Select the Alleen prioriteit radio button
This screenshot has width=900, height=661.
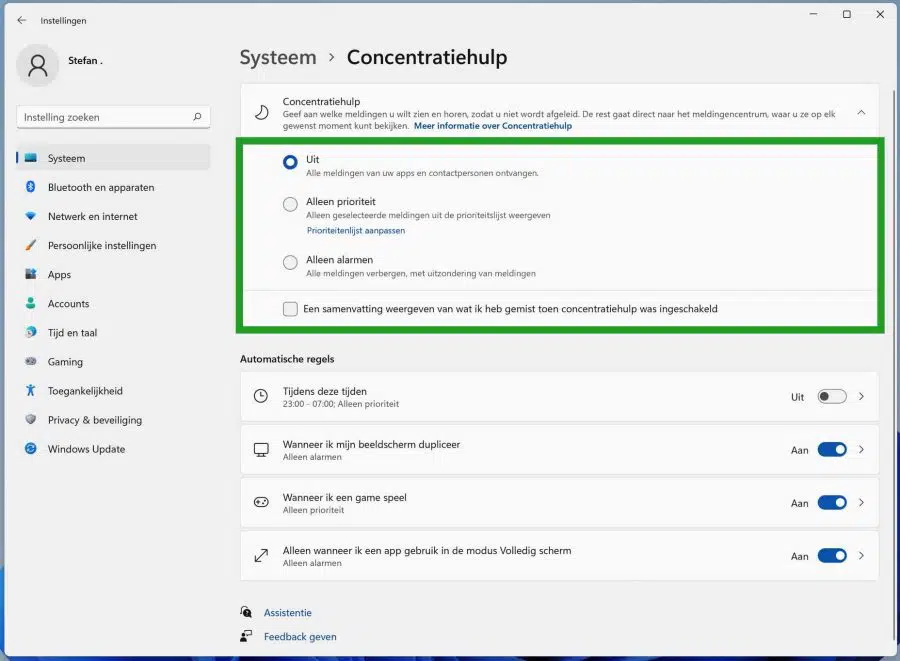(290, 204)
